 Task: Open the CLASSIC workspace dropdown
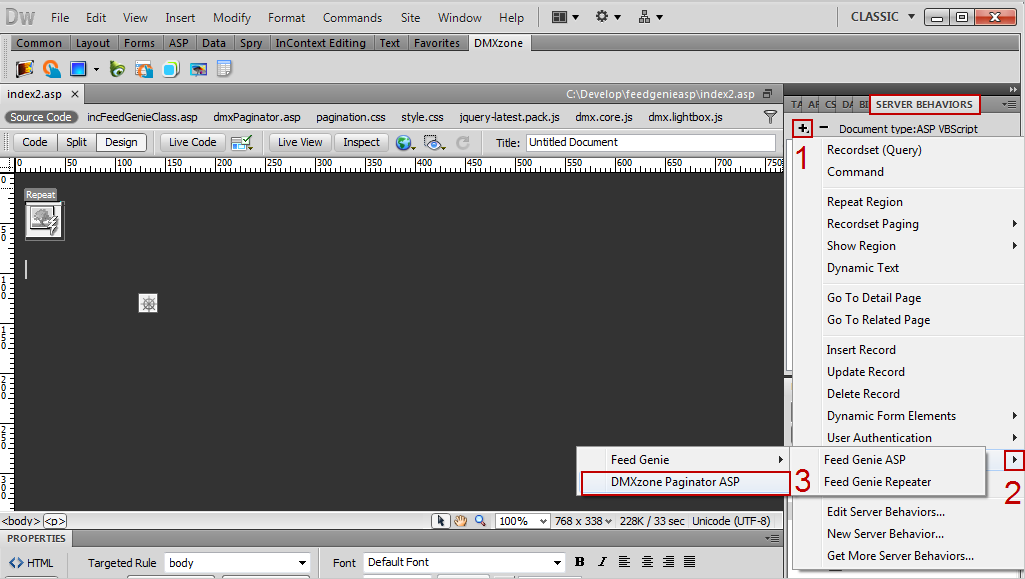point(882,17)
